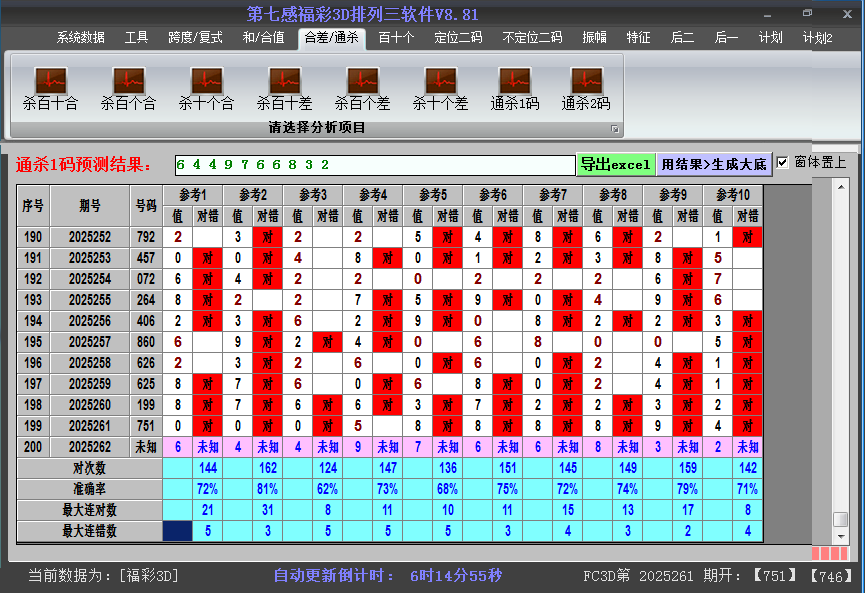Open the 定位二码 tab
Screen dimensions: 865x593
(x=458, y=38)
